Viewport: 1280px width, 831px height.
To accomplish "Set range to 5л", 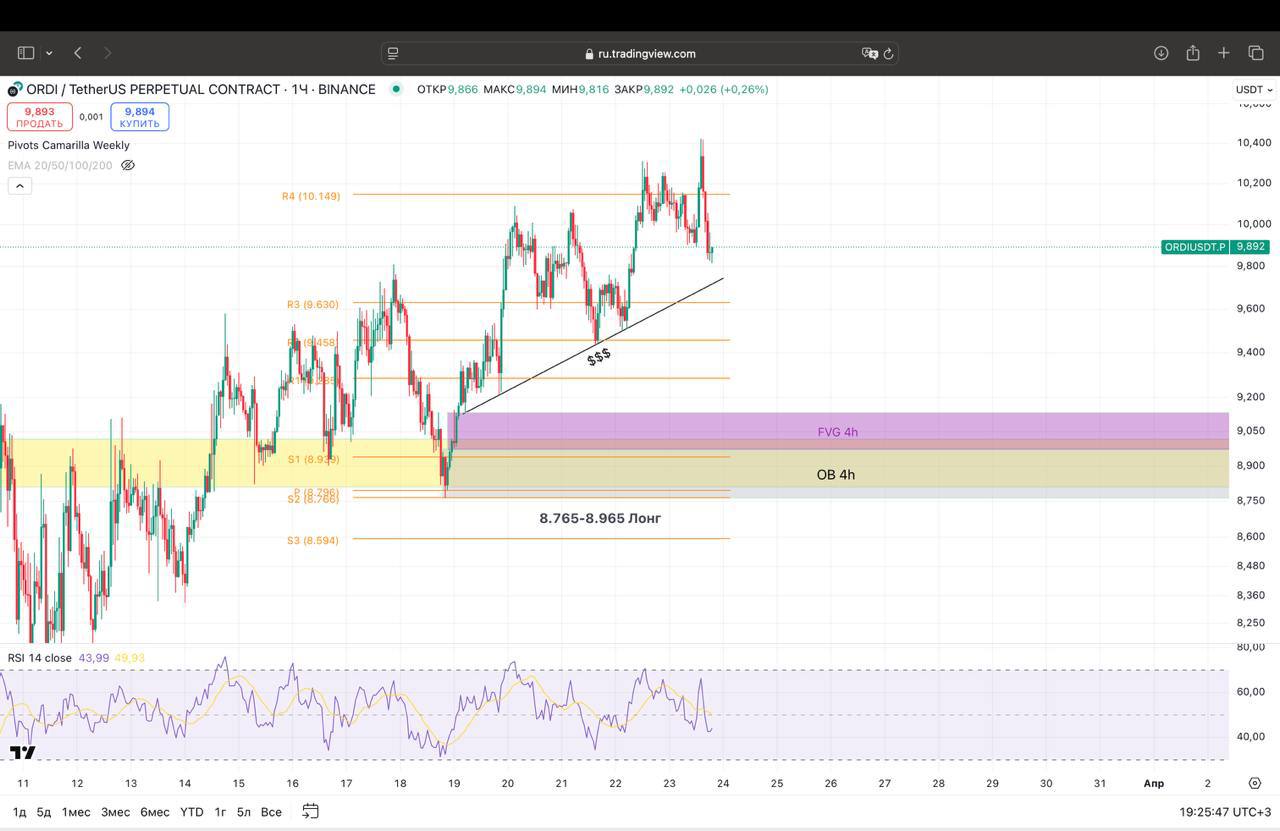I will tap(244, 812).
